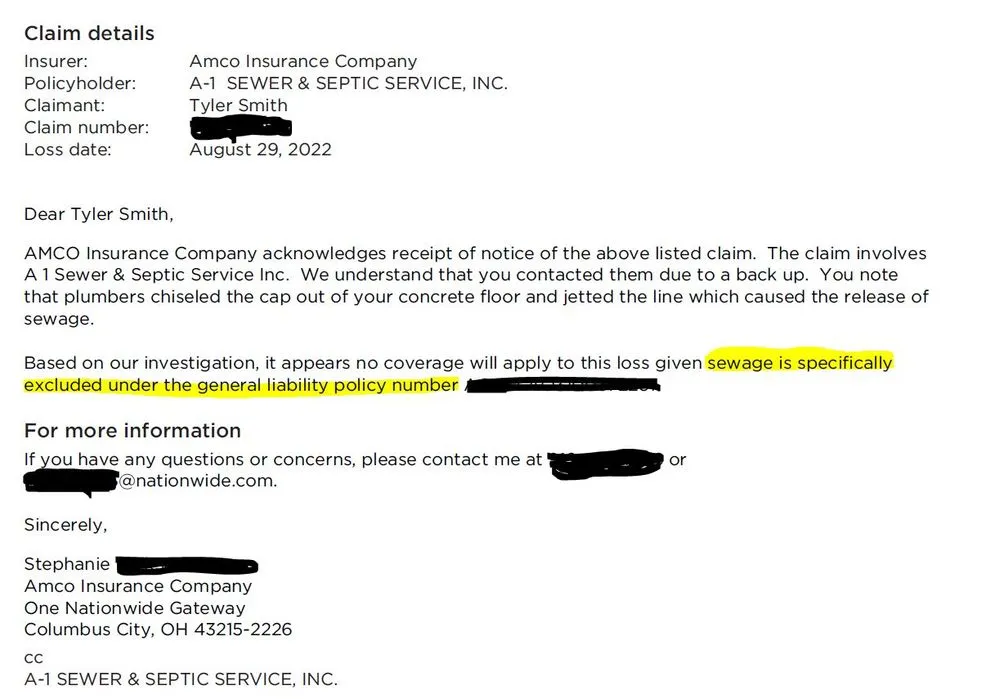
Task: Click the loss date "August 29, 2022"
Action: [260, 150]
